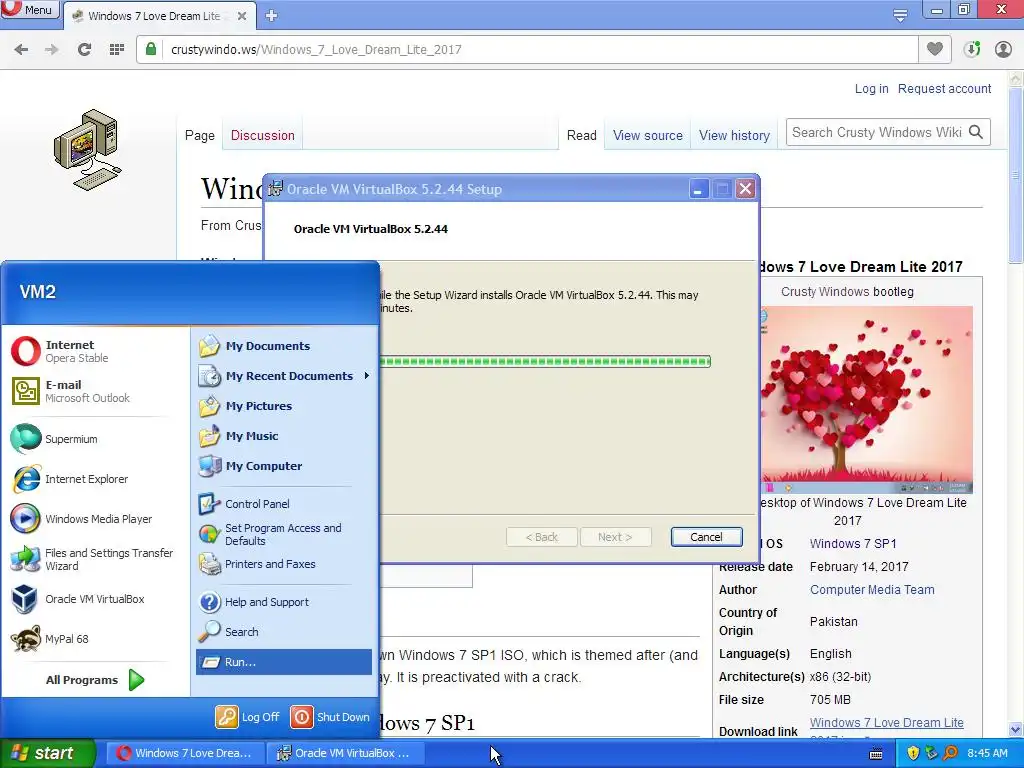
Task: Open Search from Start menu
Action: pyautogui.click(x=284, y=632)
